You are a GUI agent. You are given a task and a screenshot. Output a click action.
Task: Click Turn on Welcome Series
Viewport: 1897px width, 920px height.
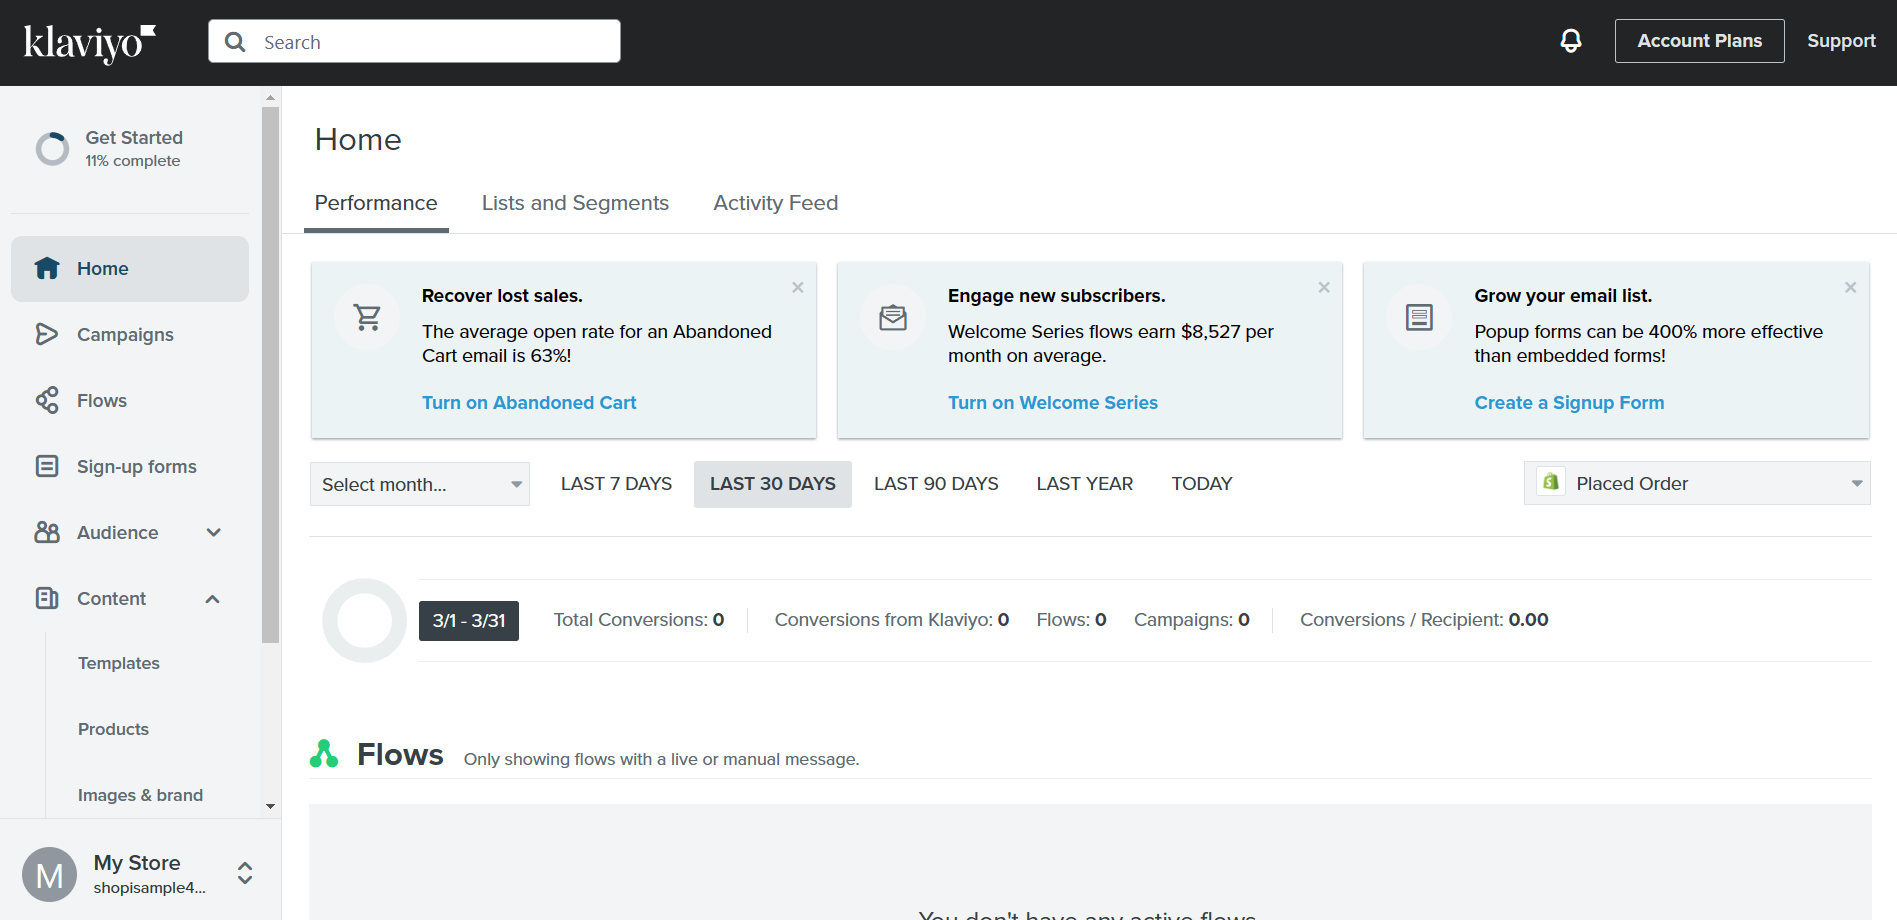point(1053,402)
